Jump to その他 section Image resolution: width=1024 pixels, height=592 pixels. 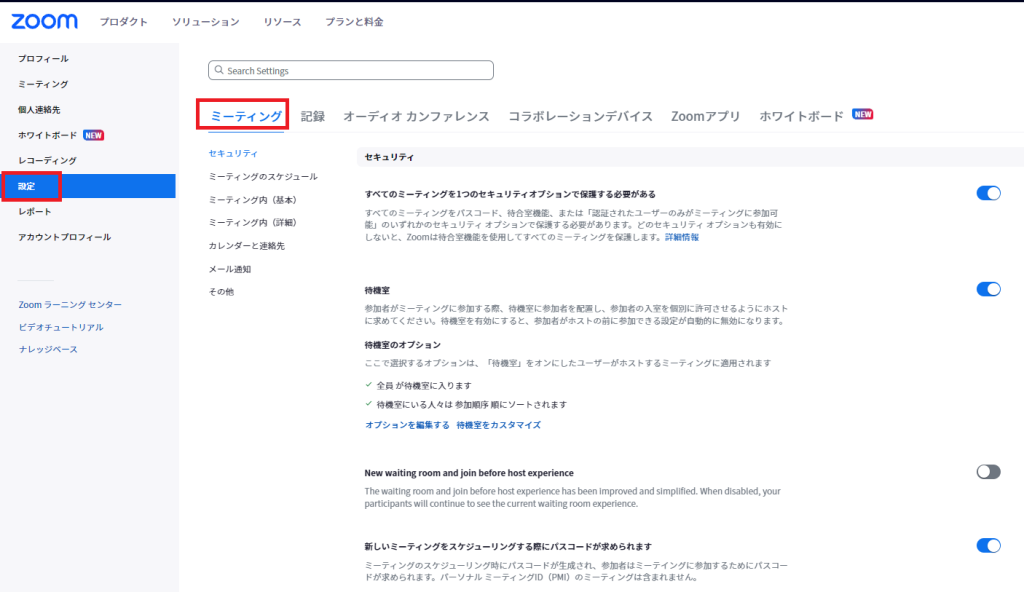click(x=221, y=291)
